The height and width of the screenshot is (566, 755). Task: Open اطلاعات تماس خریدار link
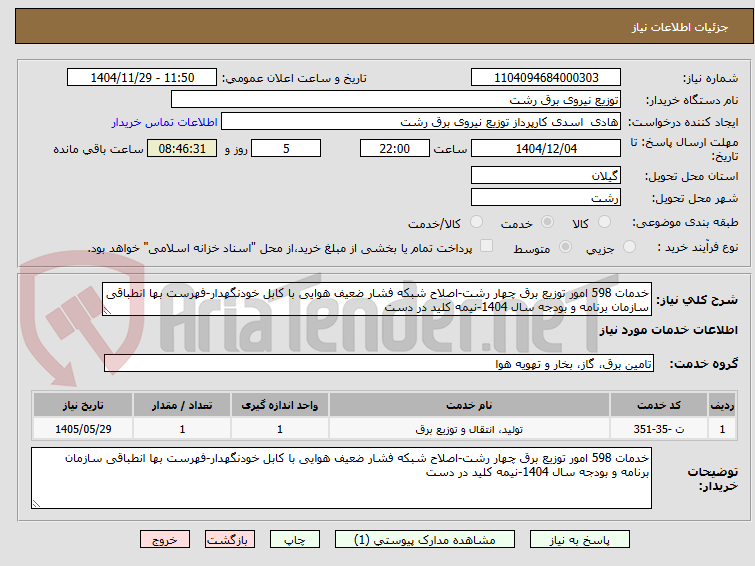tap(165, 122)
